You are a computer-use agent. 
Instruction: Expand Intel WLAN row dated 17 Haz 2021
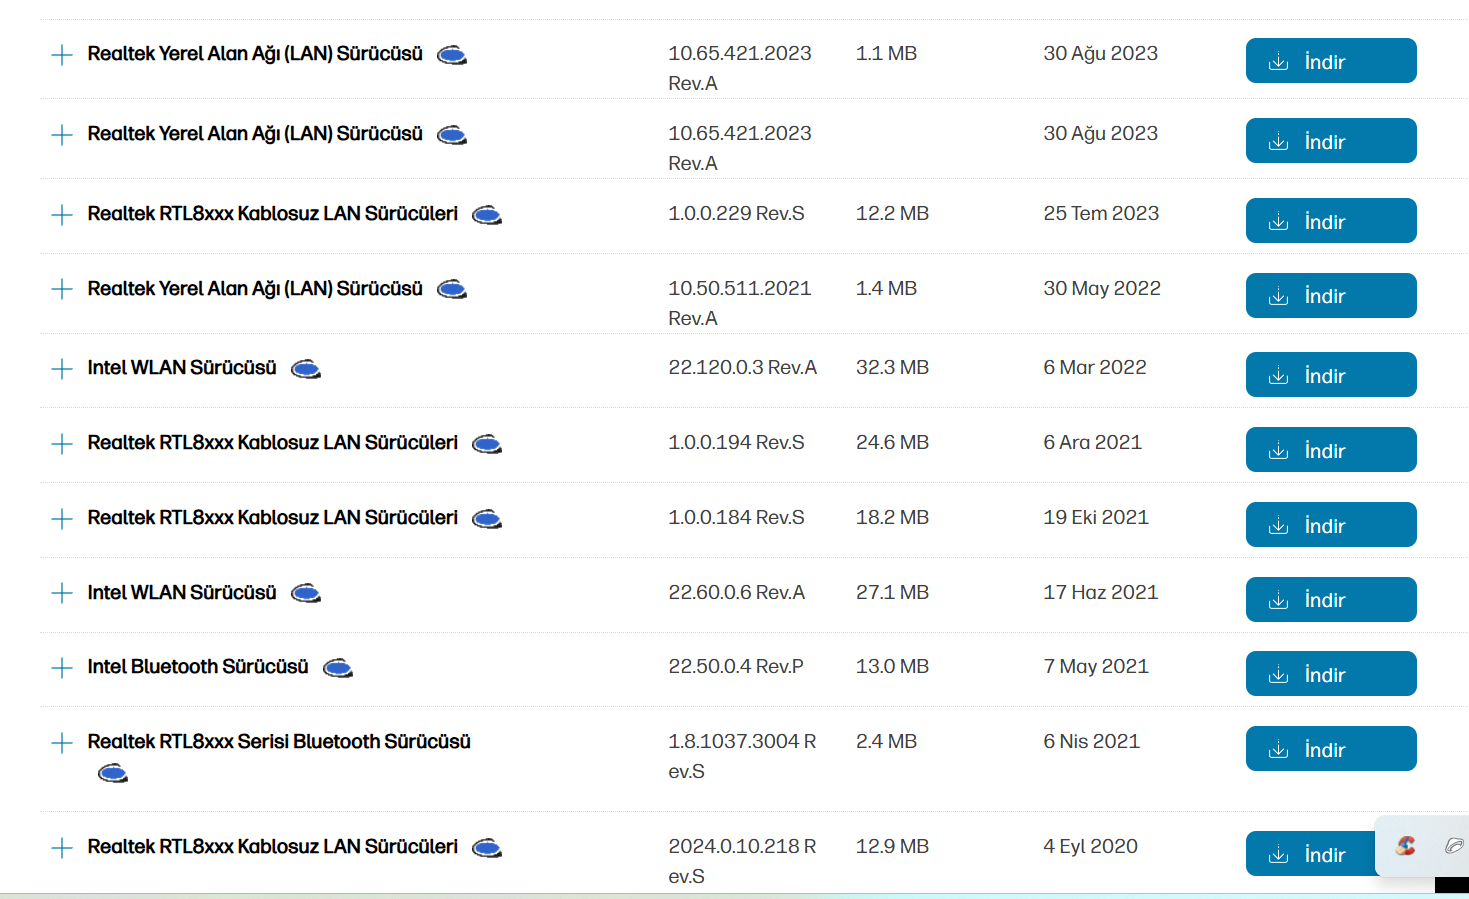(62, 593)
